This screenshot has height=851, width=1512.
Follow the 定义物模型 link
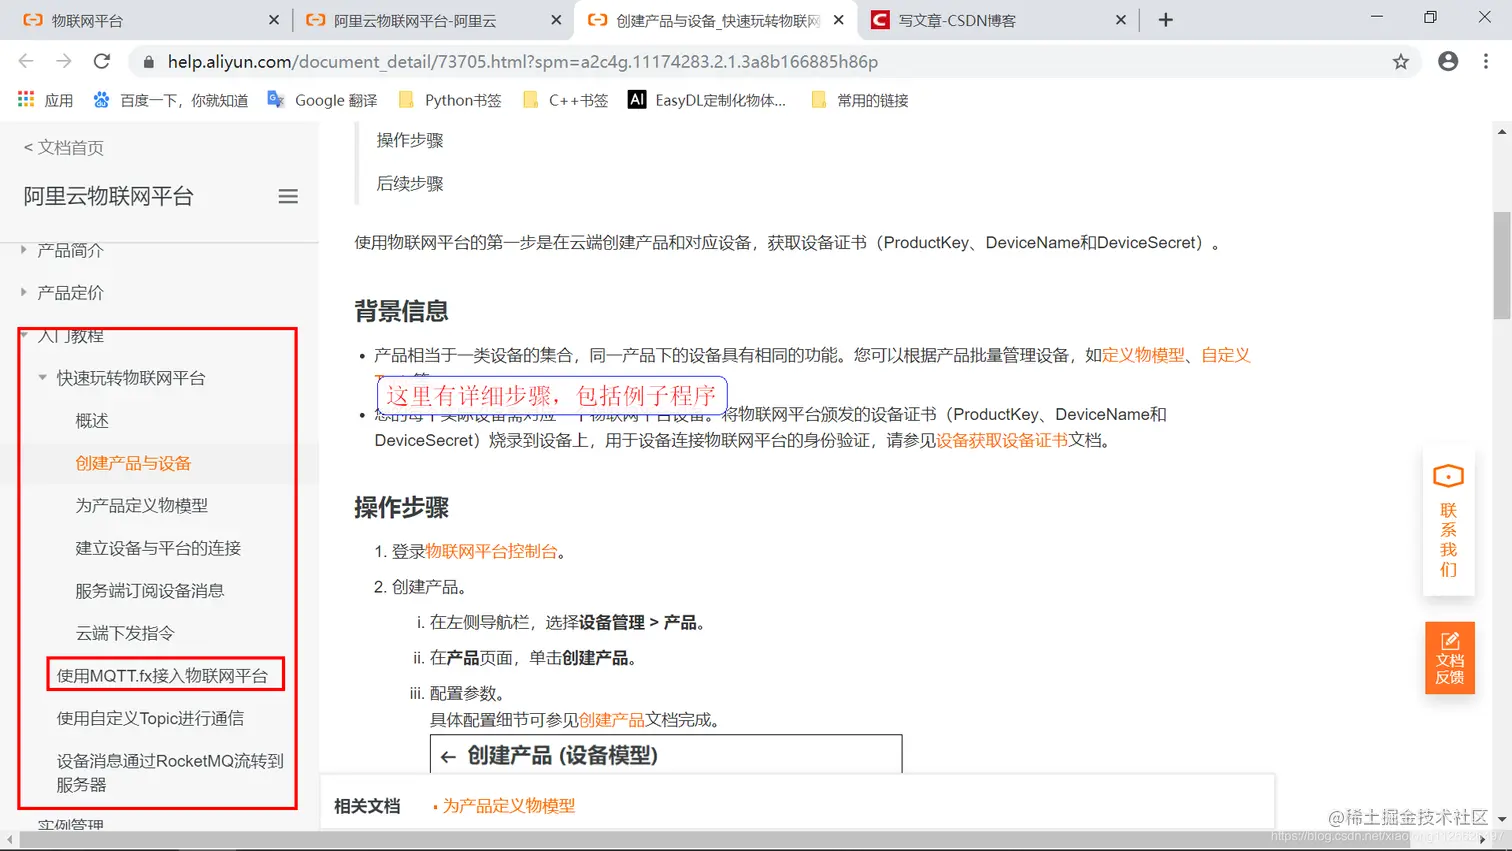point(1143,355)
